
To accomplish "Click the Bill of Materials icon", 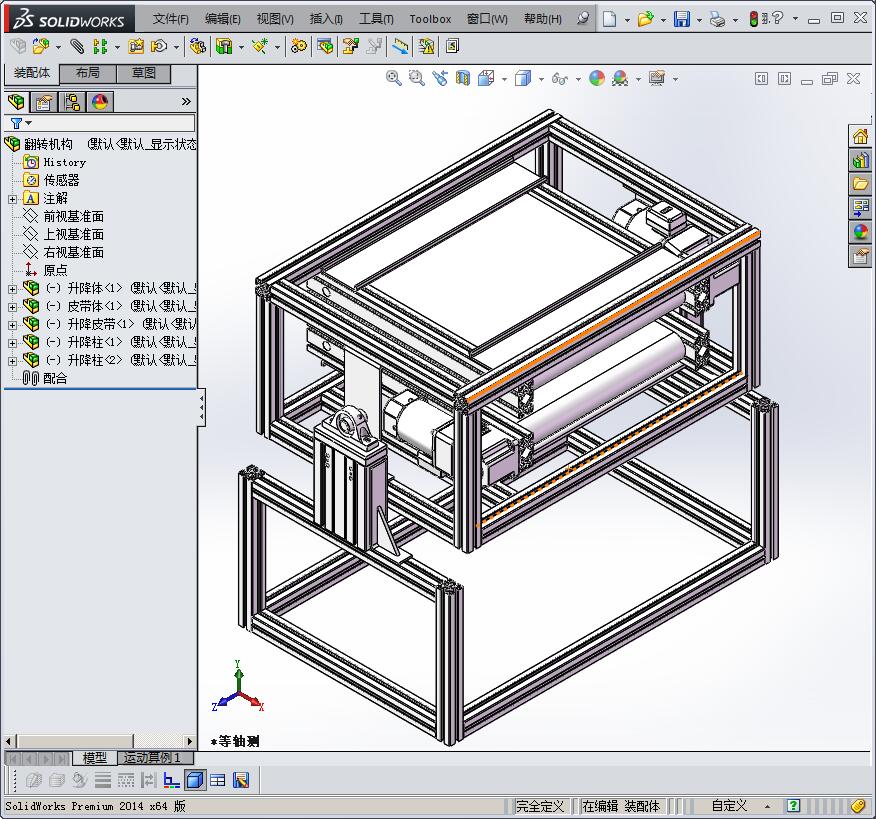I will 325,46.
